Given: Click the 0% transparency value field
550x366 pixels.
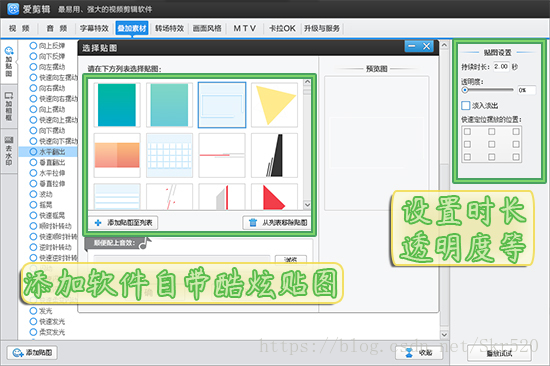Looking at the screenshot, I should 526,90.
